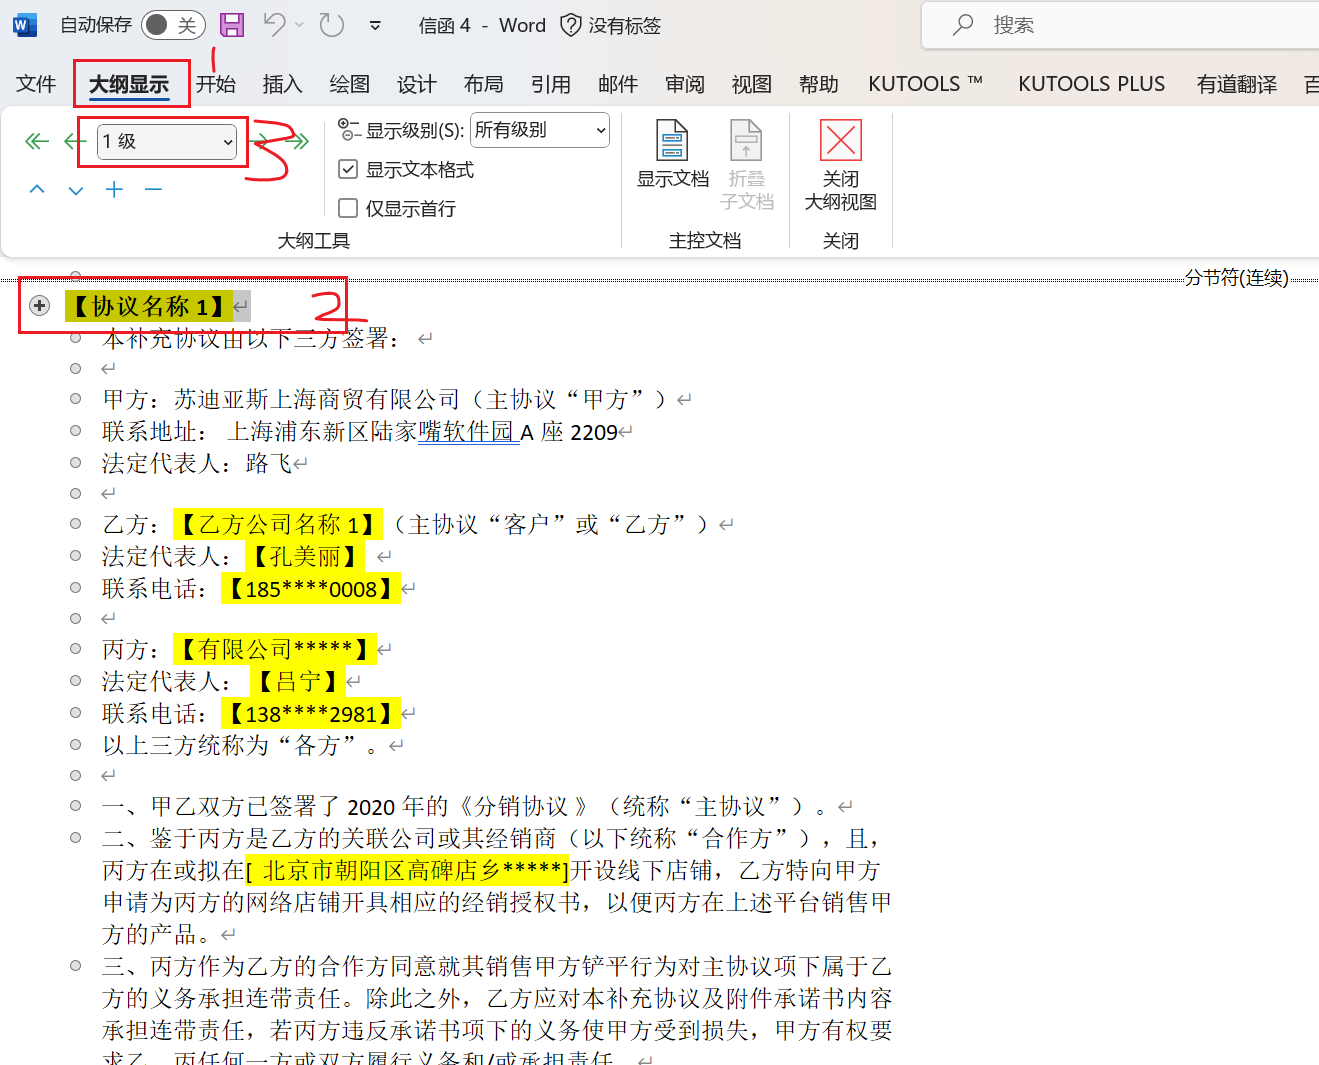
Task: Click the document title 信函 4 - Word
Action: click(482, 25)
